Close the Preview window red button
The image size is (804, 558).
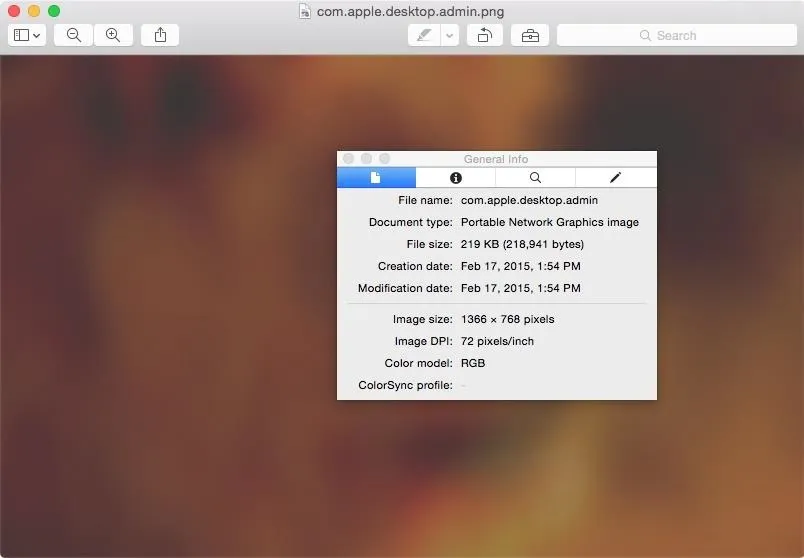(14, 11)
